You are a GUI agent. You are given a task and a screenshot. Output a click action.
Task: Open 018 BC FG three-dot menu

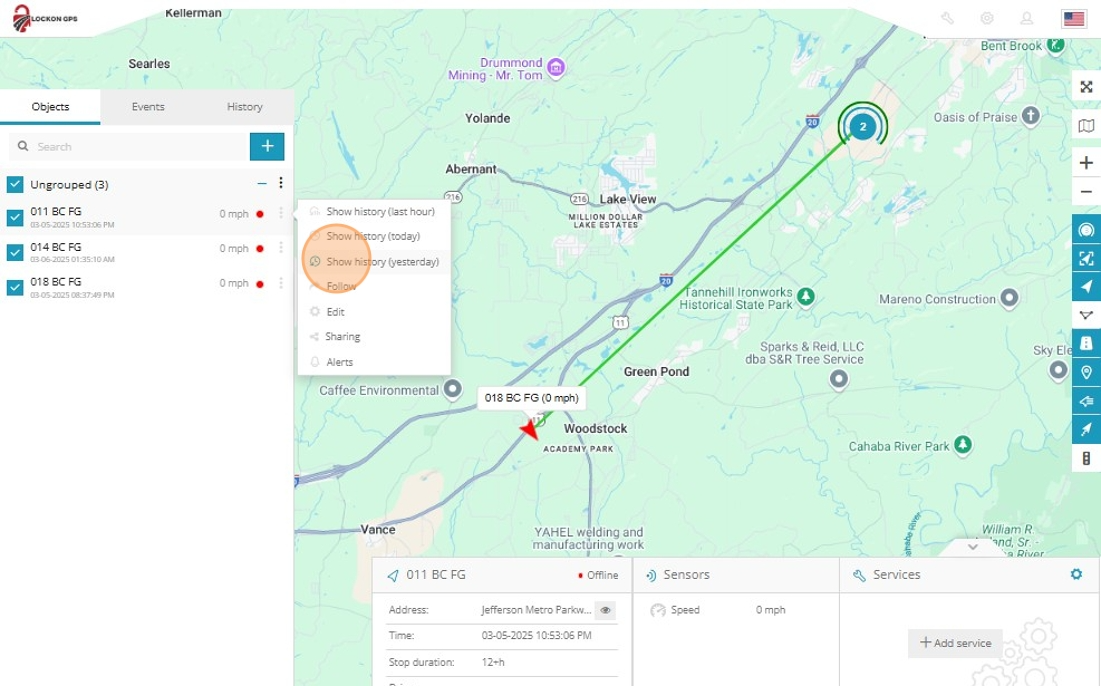tap(281, 282)
